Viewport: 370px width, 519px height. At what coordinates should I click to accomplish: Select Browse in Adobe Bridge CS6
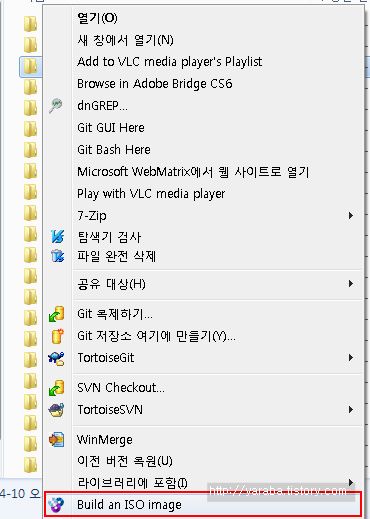click(x=203, y=84)
